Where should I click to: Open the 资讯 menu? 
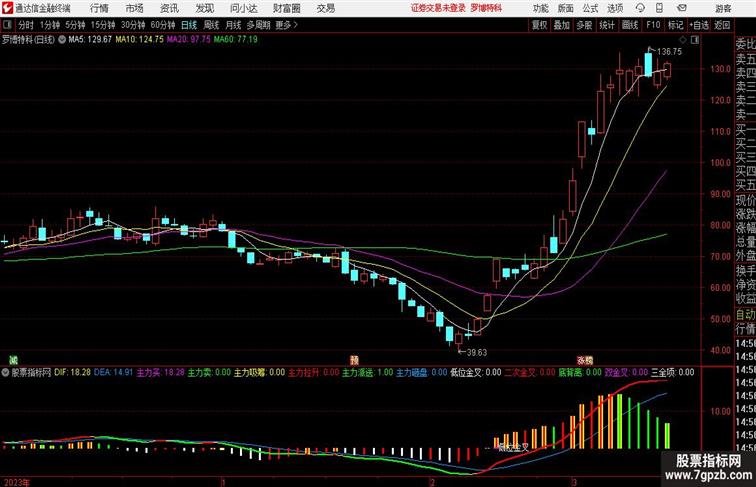pos(169,8)
